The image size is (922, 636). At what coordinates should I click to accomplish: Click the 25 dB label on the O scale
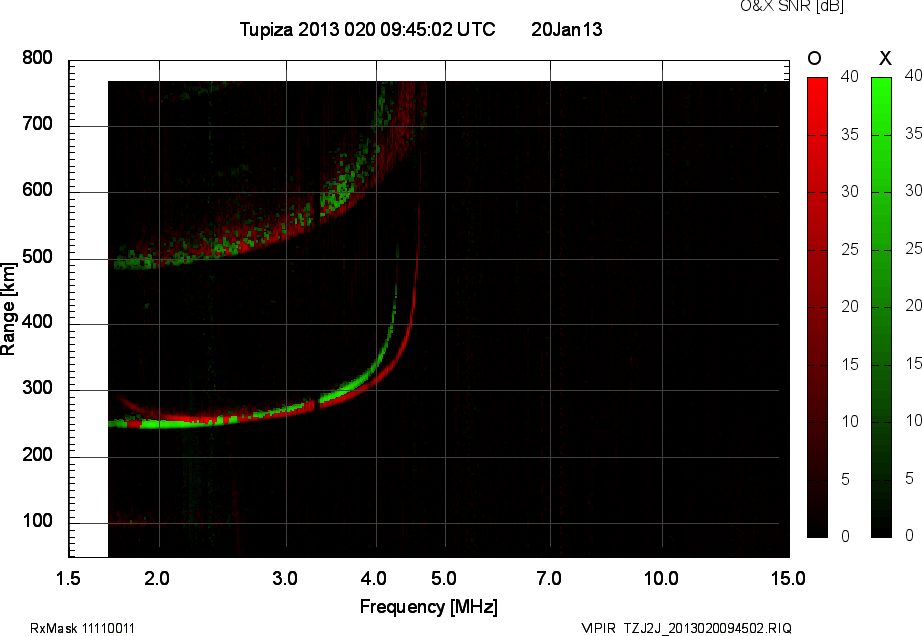pyautogui.click(x=850, y=249)
